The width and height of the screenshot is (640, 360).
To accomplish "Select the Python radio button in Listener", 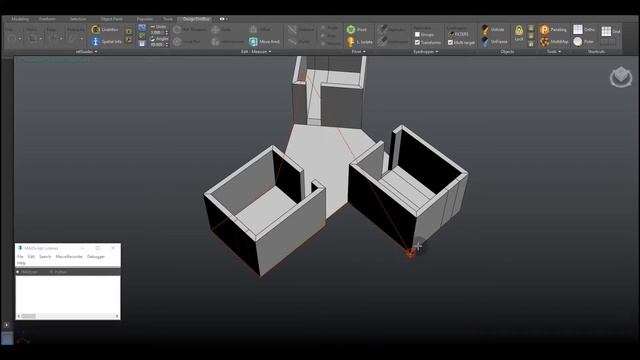I will (x=51, y=272).
